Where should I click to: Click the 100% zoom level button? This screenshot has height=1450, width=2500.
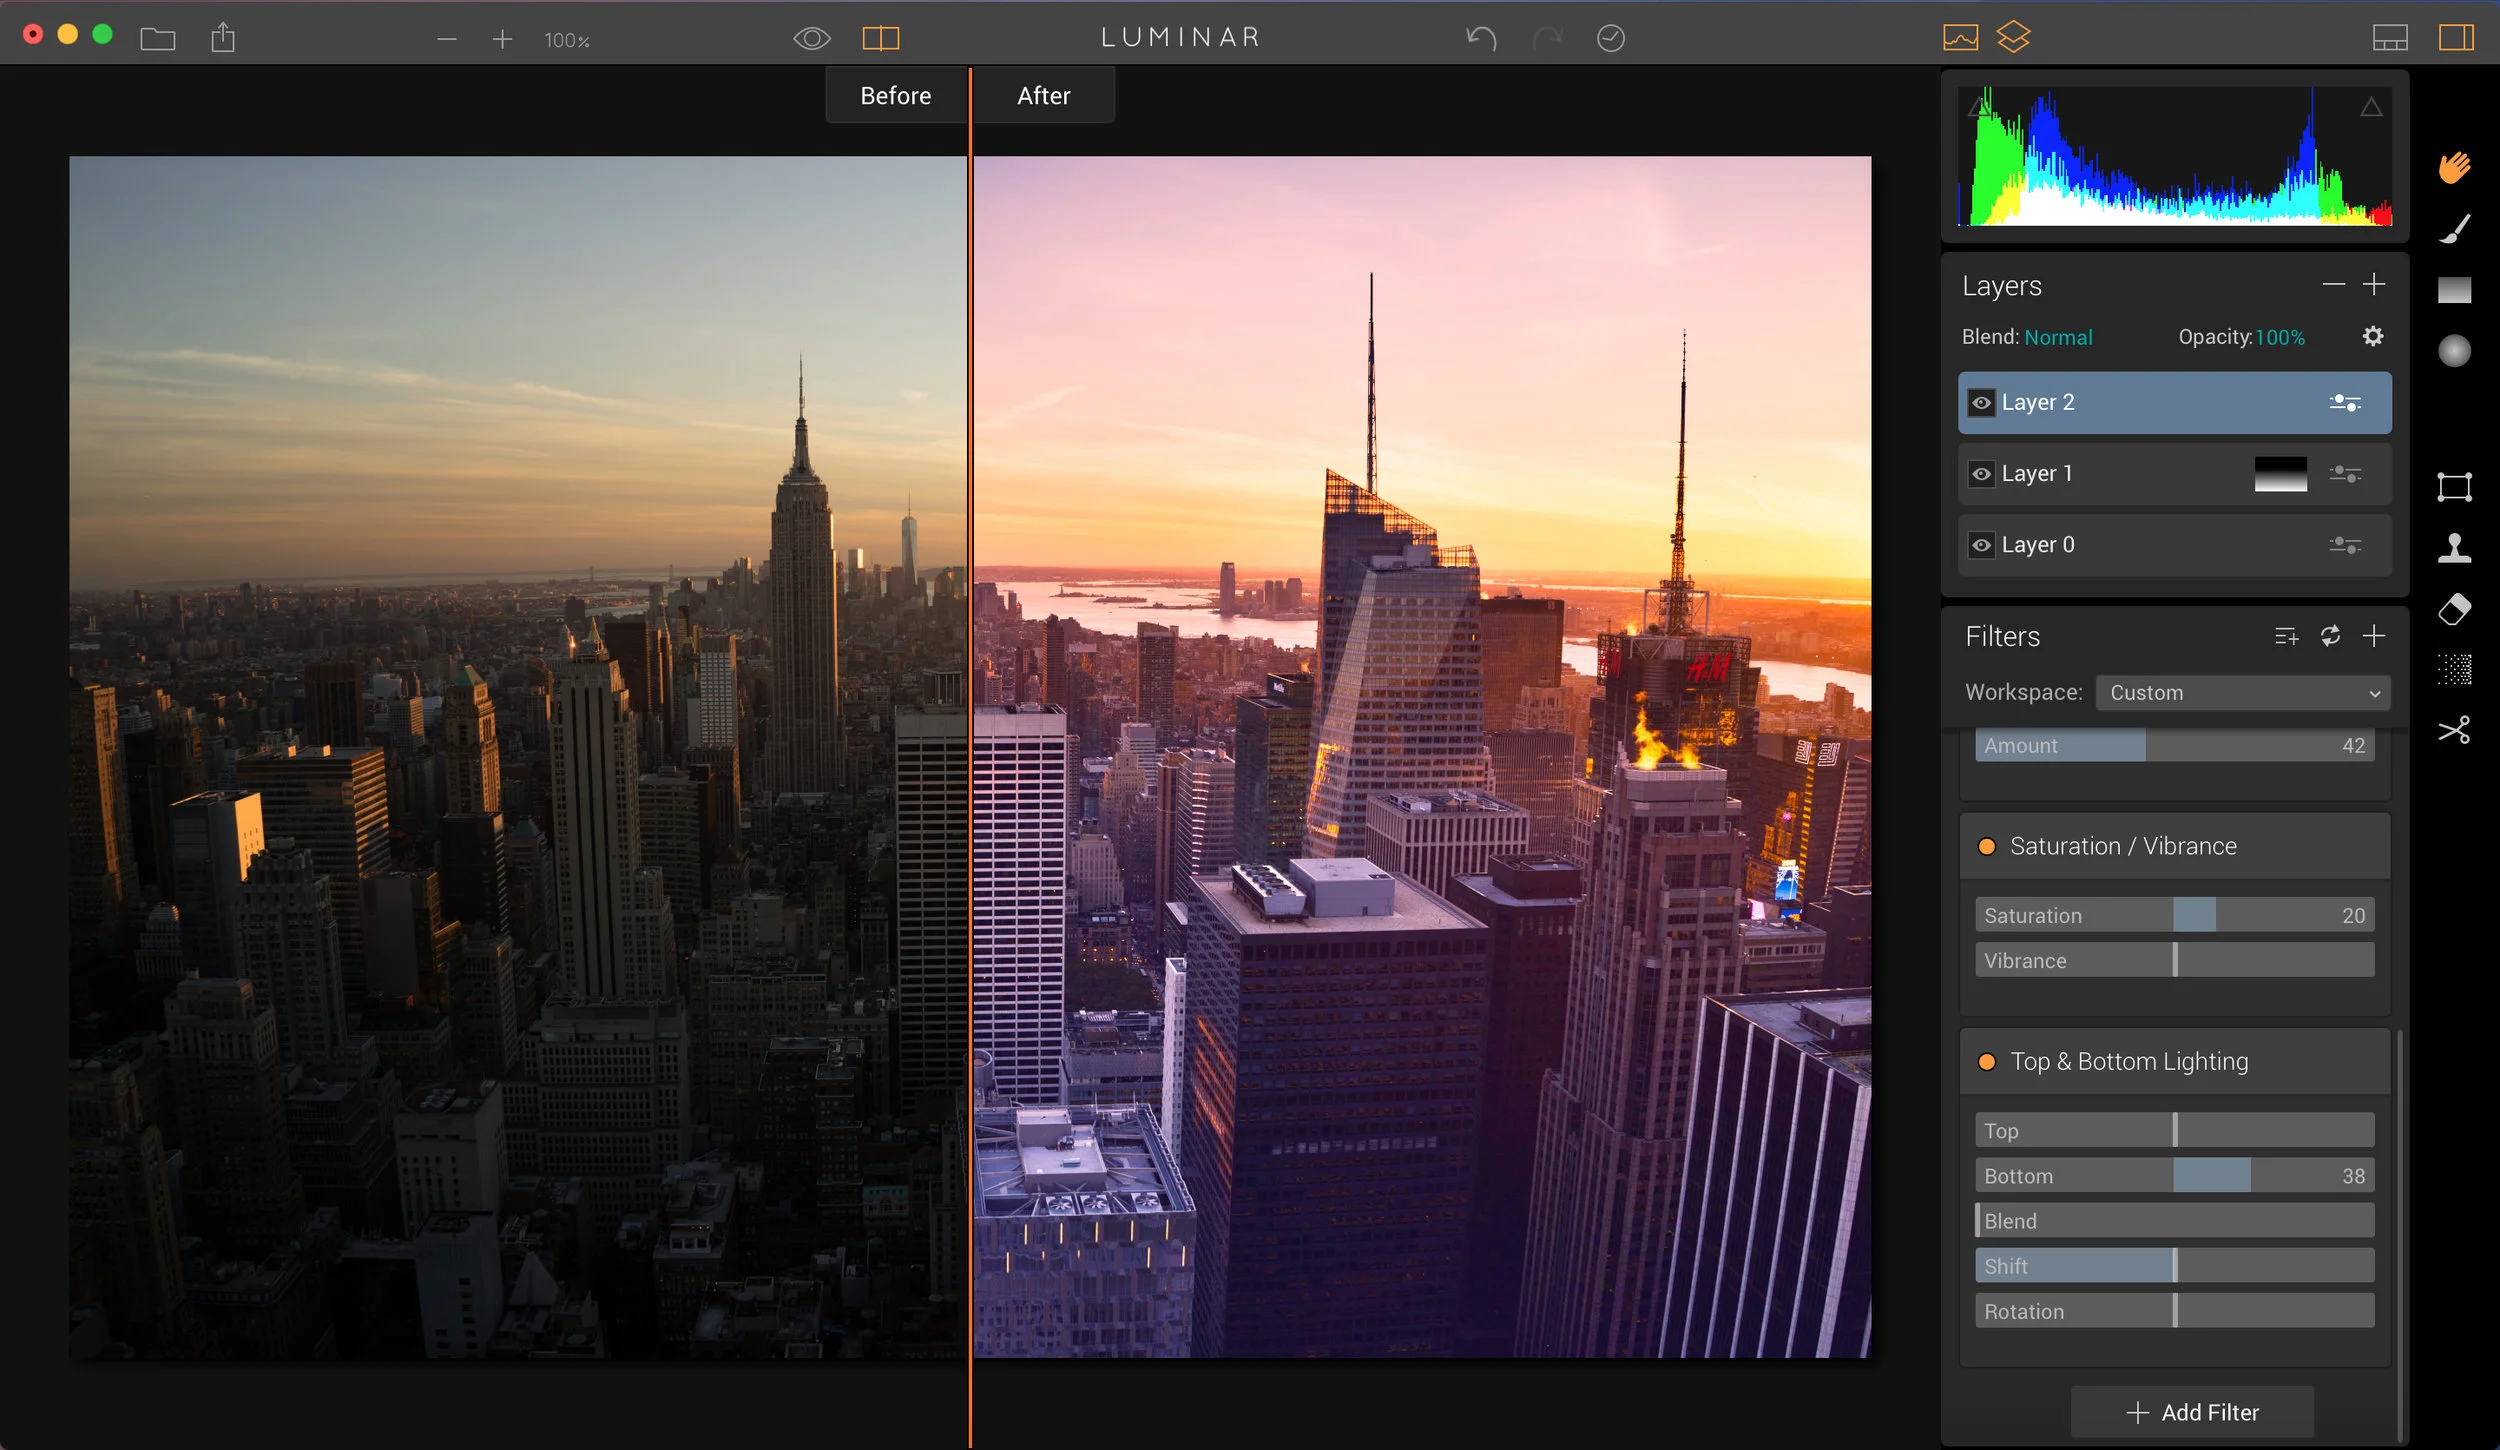point(566,40)
